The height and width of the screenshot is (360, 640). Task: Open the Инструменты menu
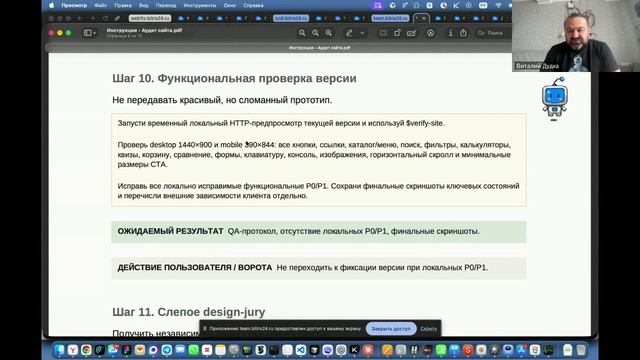(x=200, y=5)
